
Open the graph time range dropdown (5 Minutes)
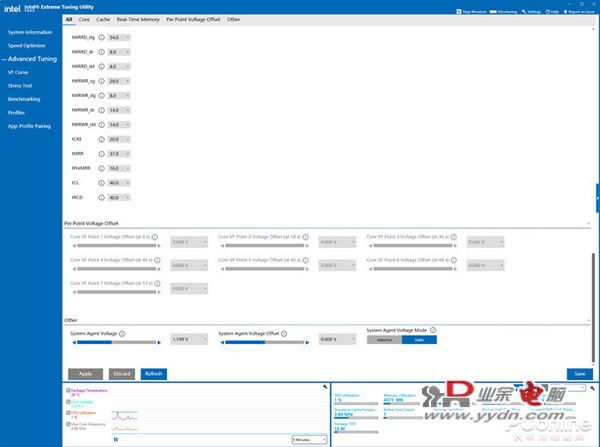click(309, 440)
